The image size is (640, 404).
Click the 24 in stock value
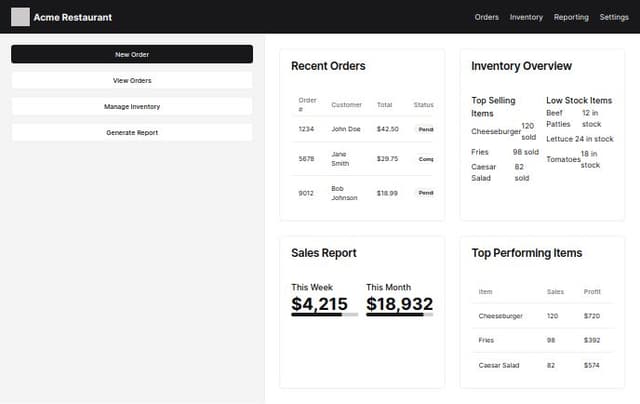point(594,139)
